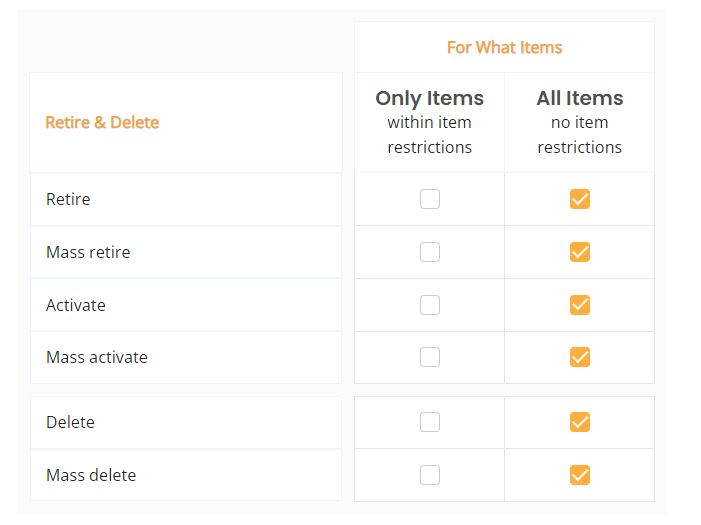Uncheck Retire for All Items
701x525 pixels.
tap(579, 199)
